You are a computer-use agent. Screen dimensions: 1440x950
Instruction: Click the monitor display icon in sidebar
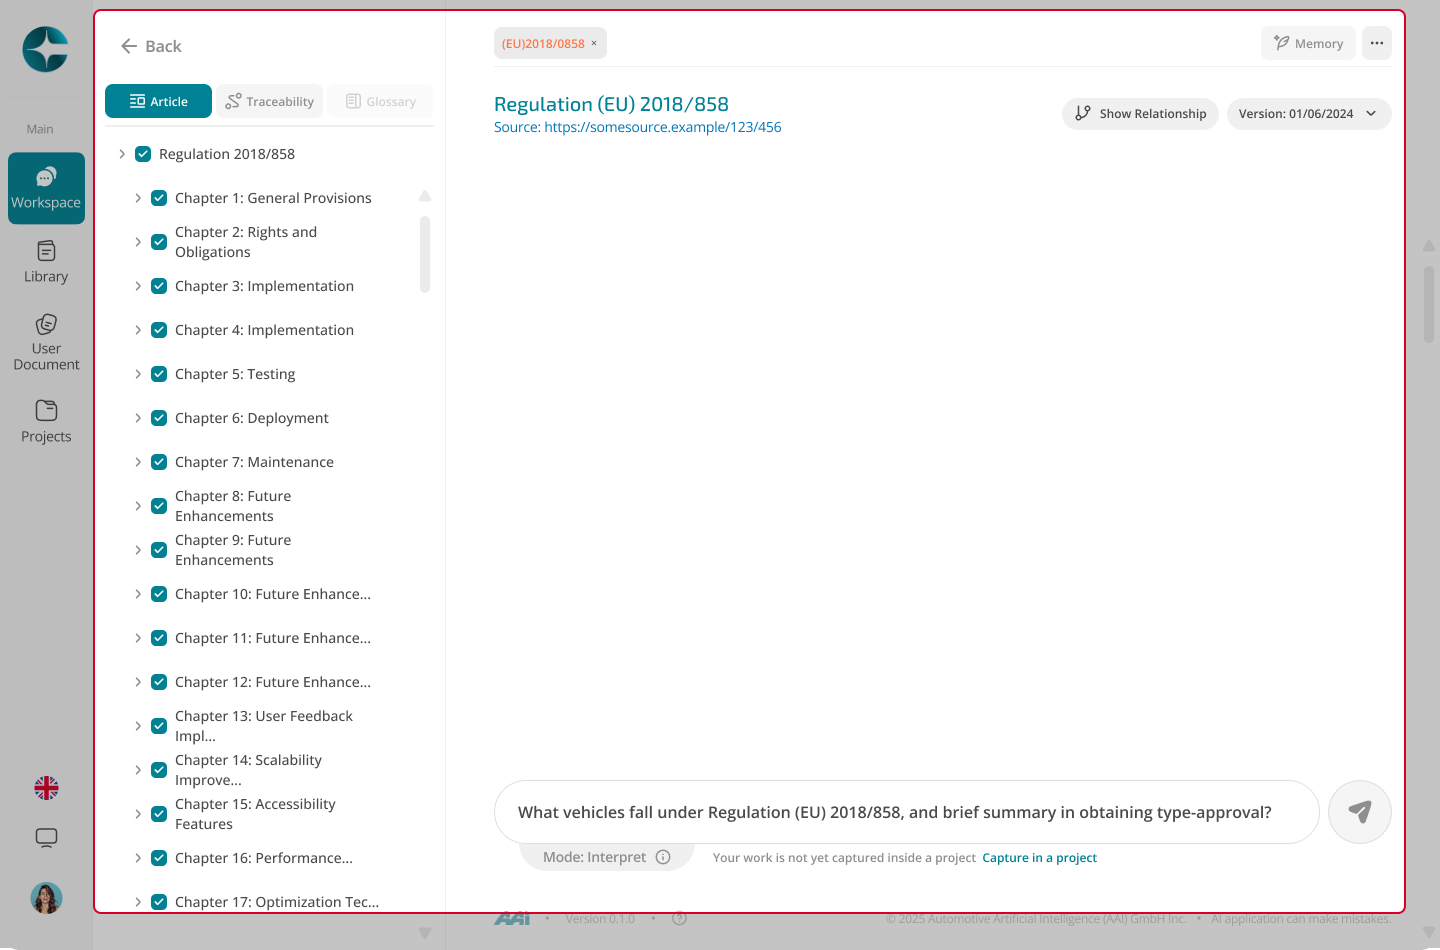pos(46,838)
